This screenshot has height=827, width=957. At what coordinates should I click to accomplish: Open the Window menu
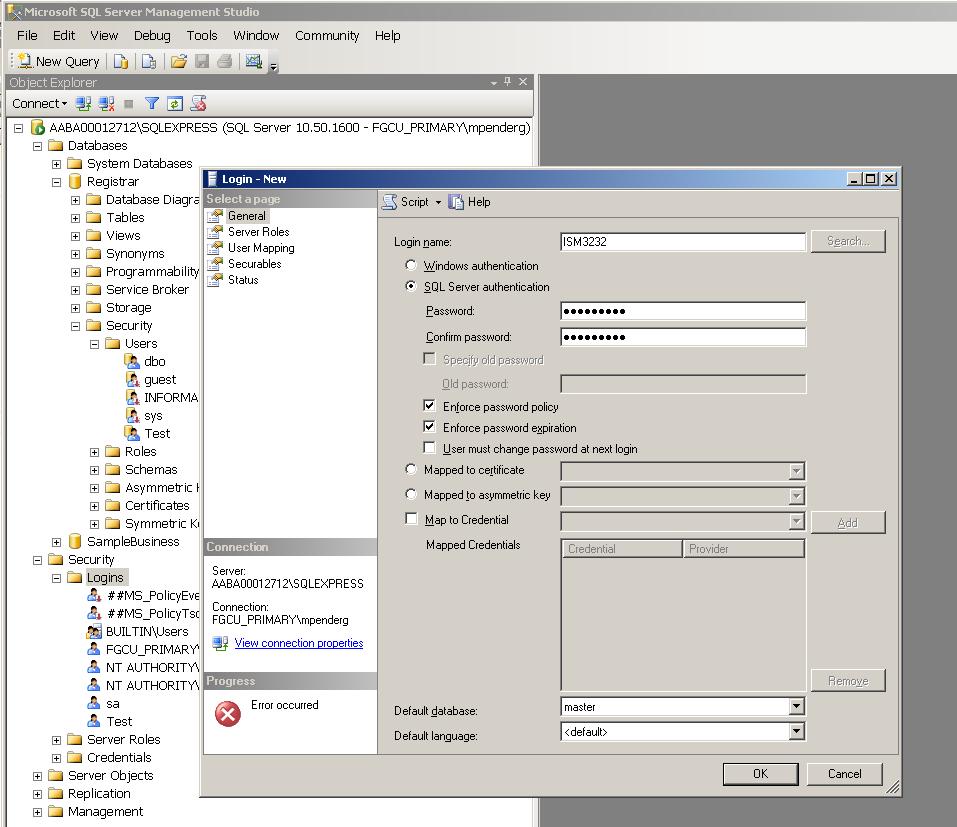(256, 35)
